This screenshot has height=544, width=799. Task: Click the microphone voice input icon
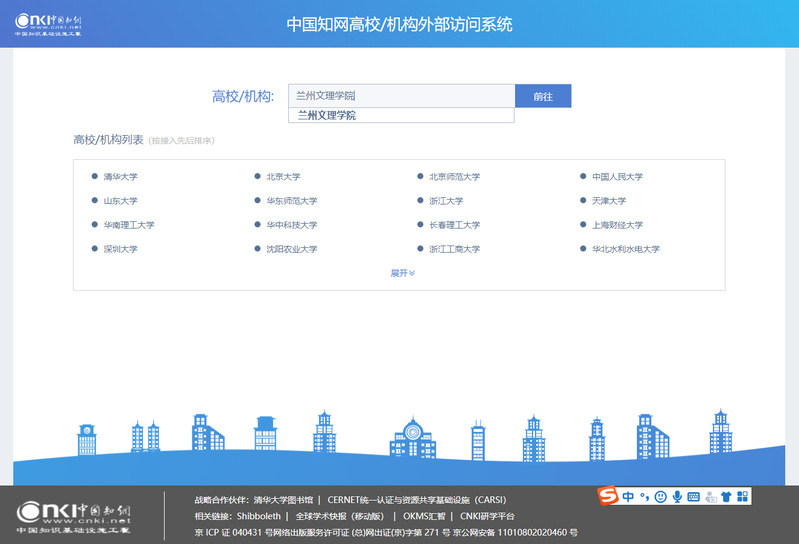coord(677,497)
